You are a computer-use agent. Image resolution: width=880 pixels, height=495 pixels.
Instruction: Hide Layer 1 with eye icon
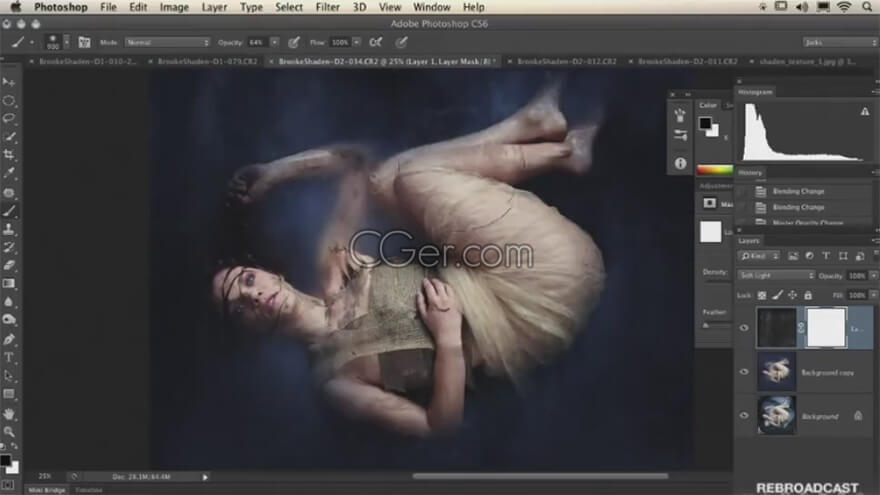pos(744,328)
